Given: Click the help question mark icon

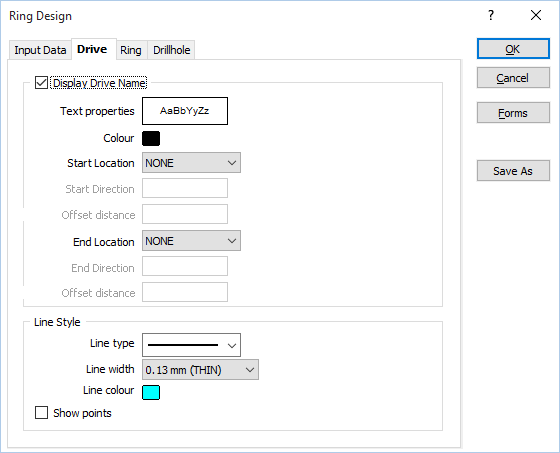Looking at the screenshot, I should coord(491,15).
